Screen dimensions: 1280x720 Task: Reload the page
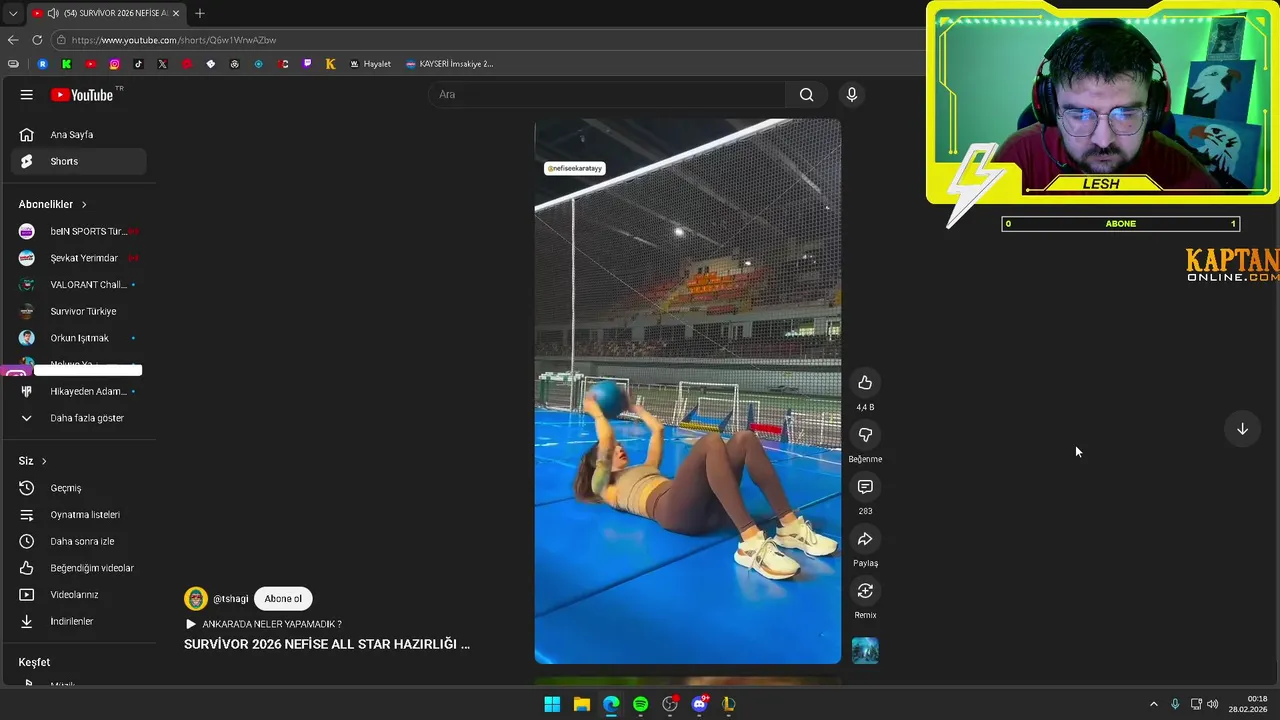[x=37, y=40]
